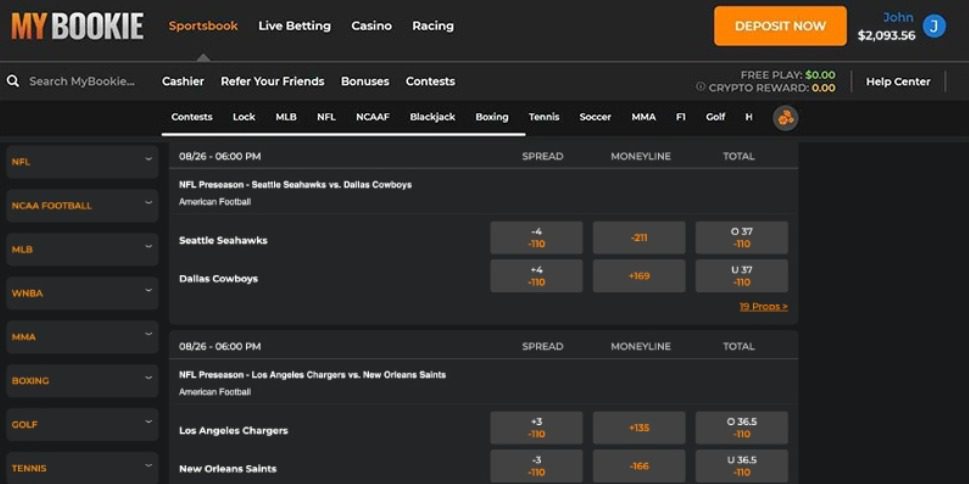Viewport: 969px width, 484px height.
Task: Open the 19 Props link
Action: click(x=763, y=307)
